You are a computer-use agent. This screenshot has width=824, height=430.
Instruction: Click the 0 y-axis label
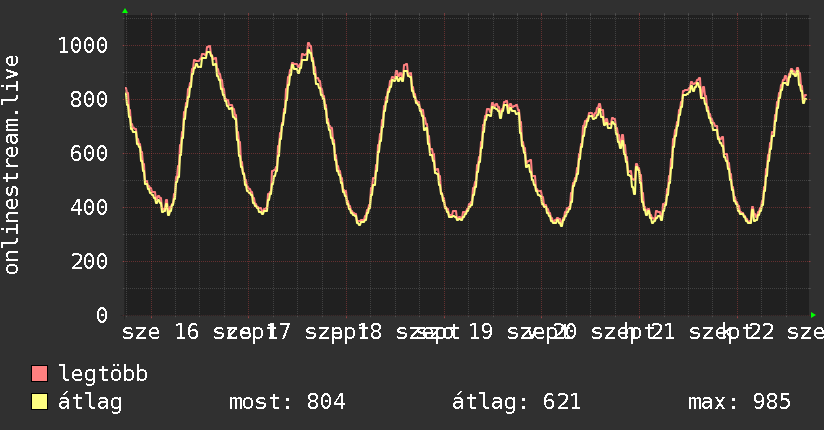tap(102, 315)
